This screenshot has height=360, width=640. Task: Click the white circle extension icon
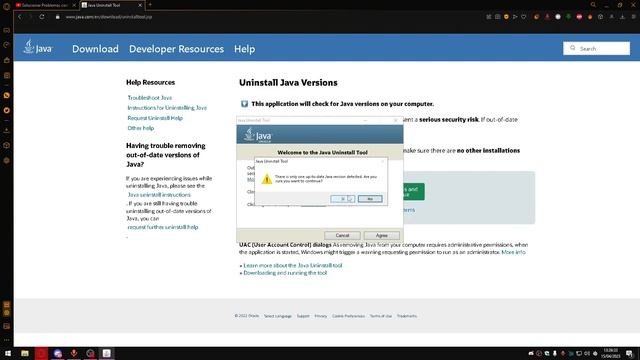pyautogui.click(x=558, y=17)
